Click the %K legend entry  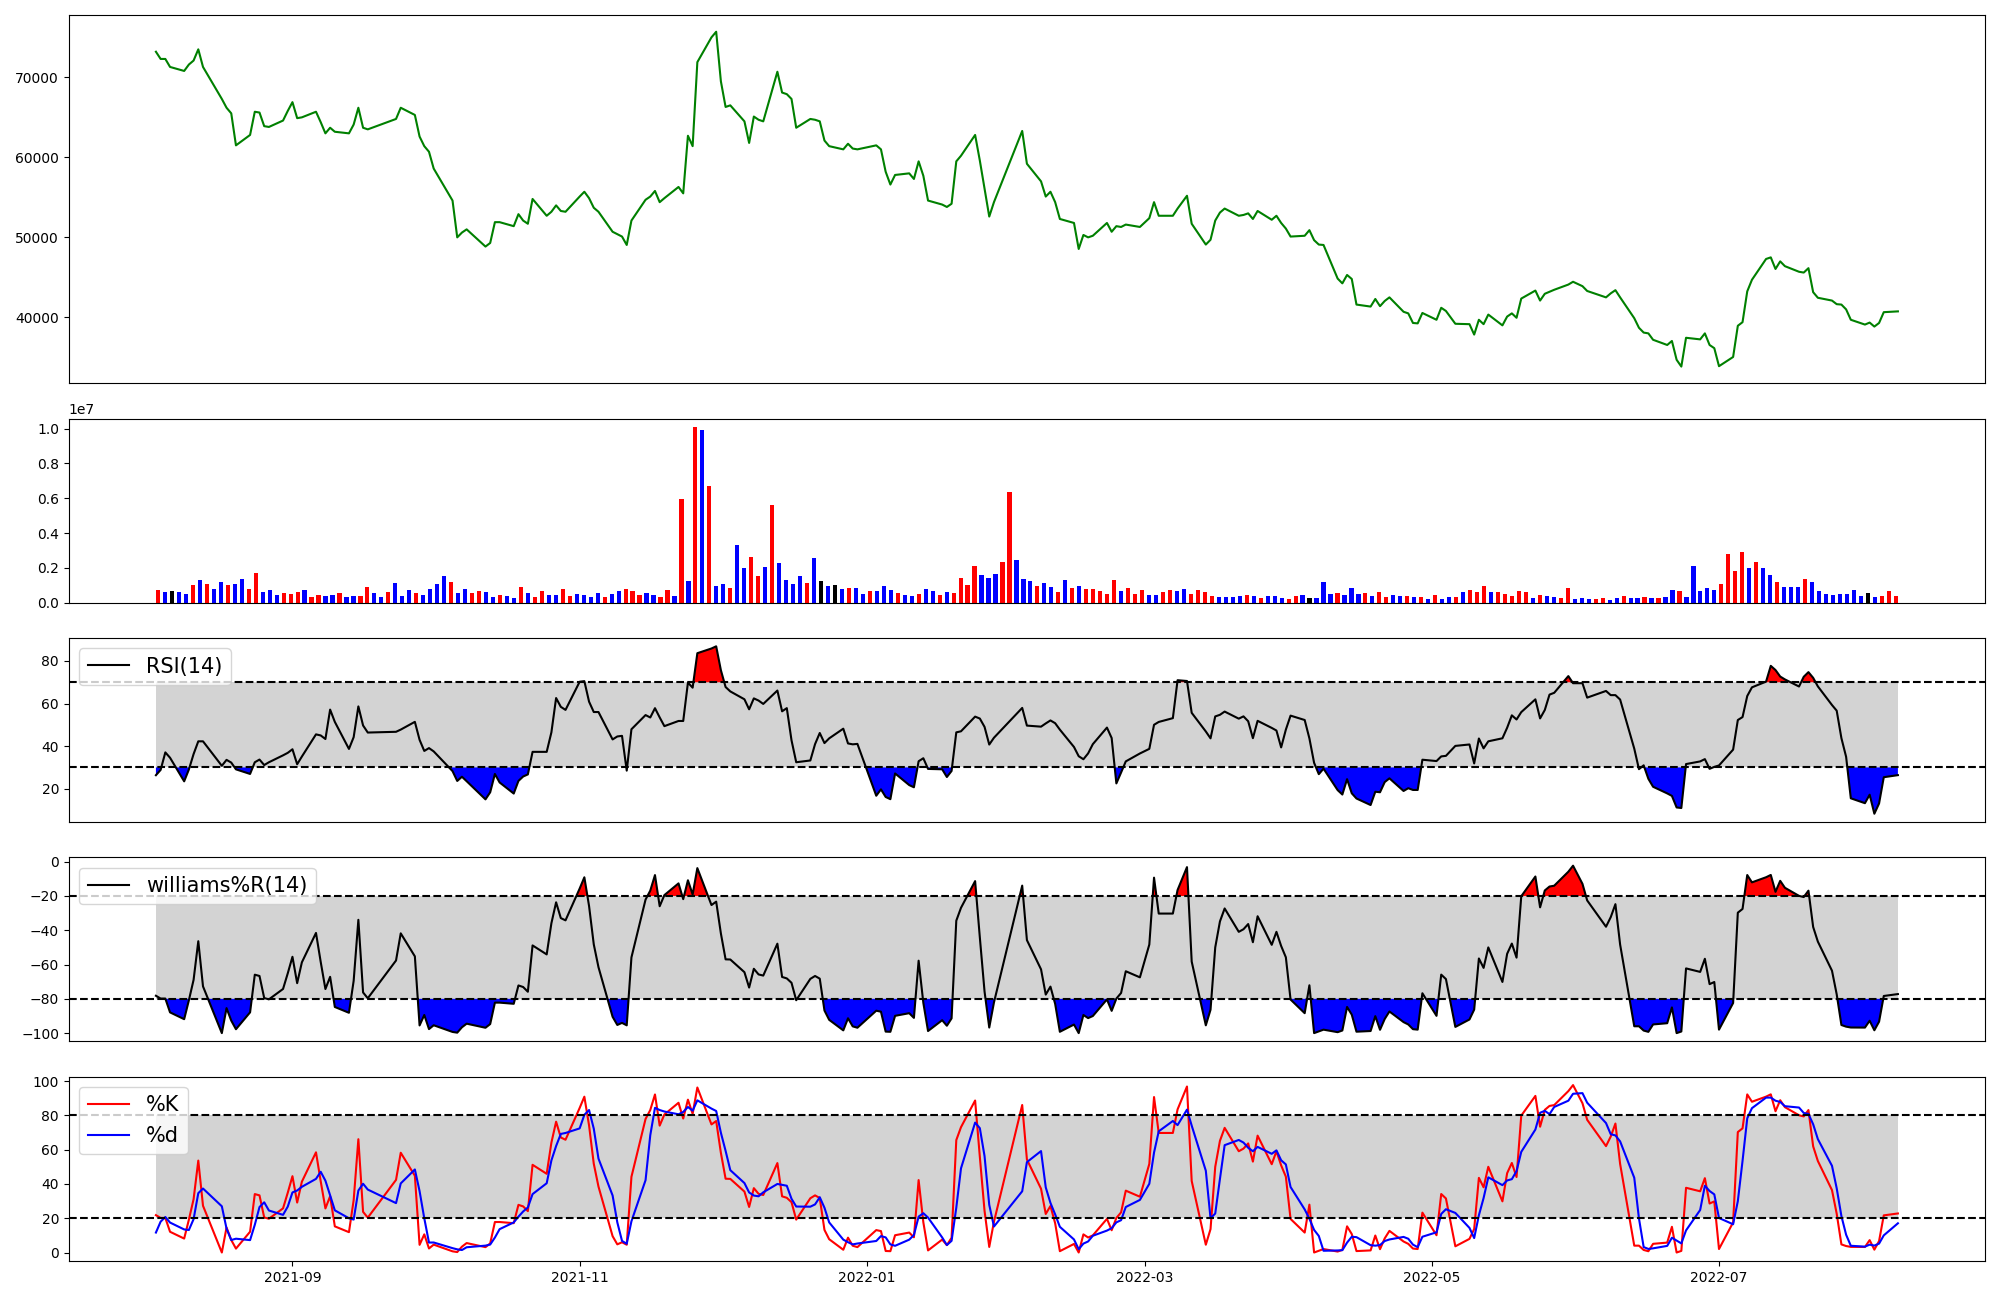coord(162,1104)
